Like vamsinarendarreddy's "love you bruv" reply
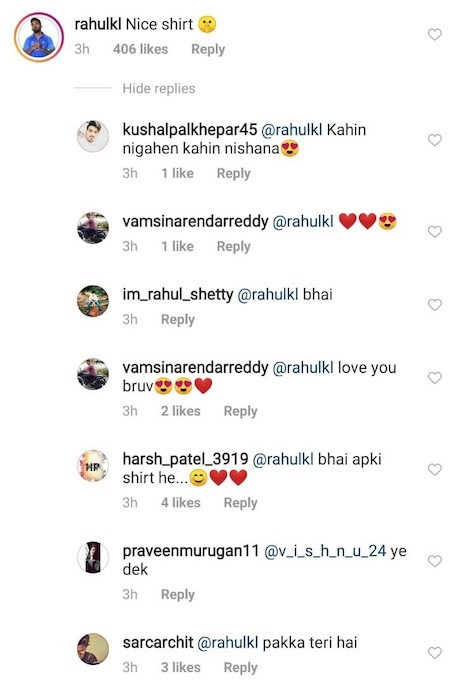Viewport: 467px width, 689px height. (x=434, y=378)
